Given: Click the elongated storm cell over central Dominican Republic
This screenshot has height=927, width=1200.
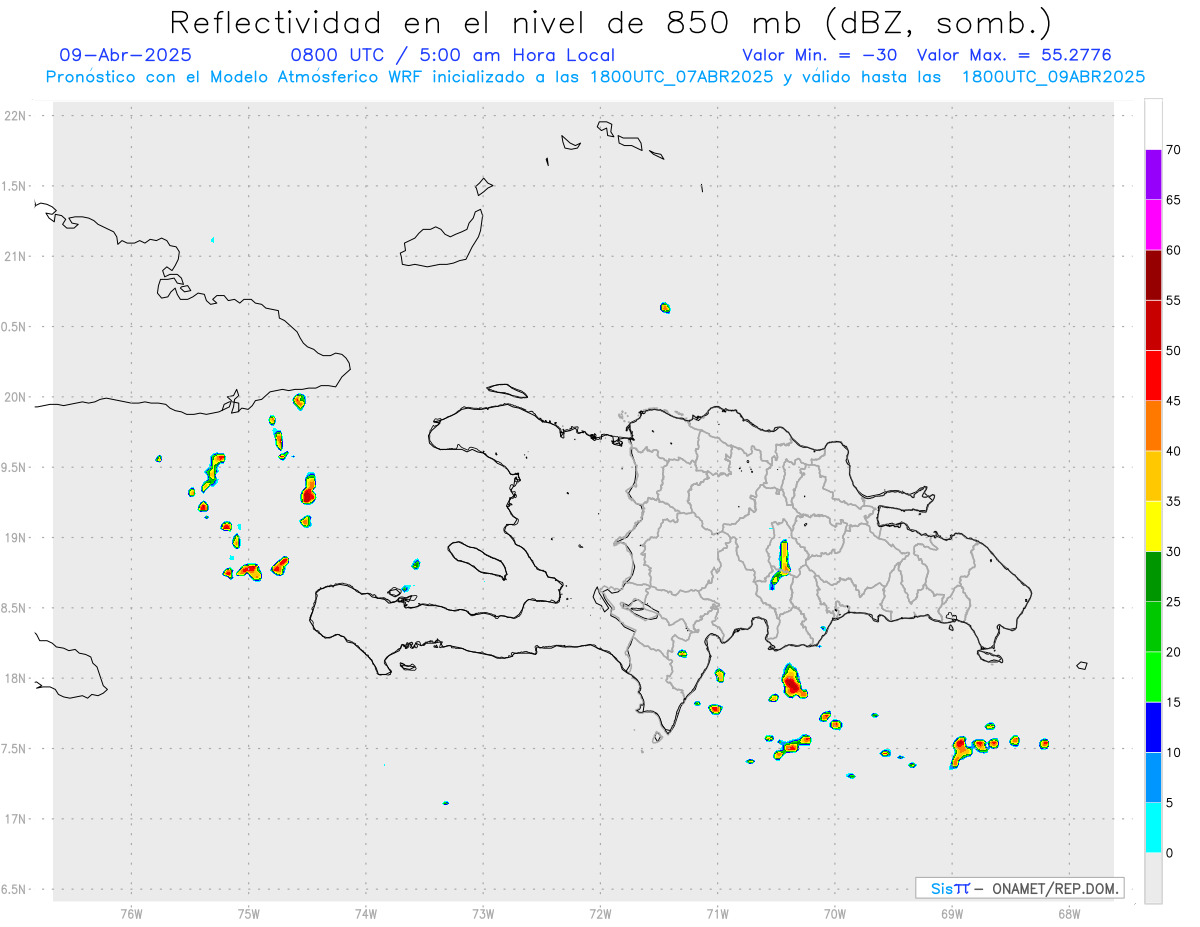Looking at the screenshot, I should tap(782, 563).
